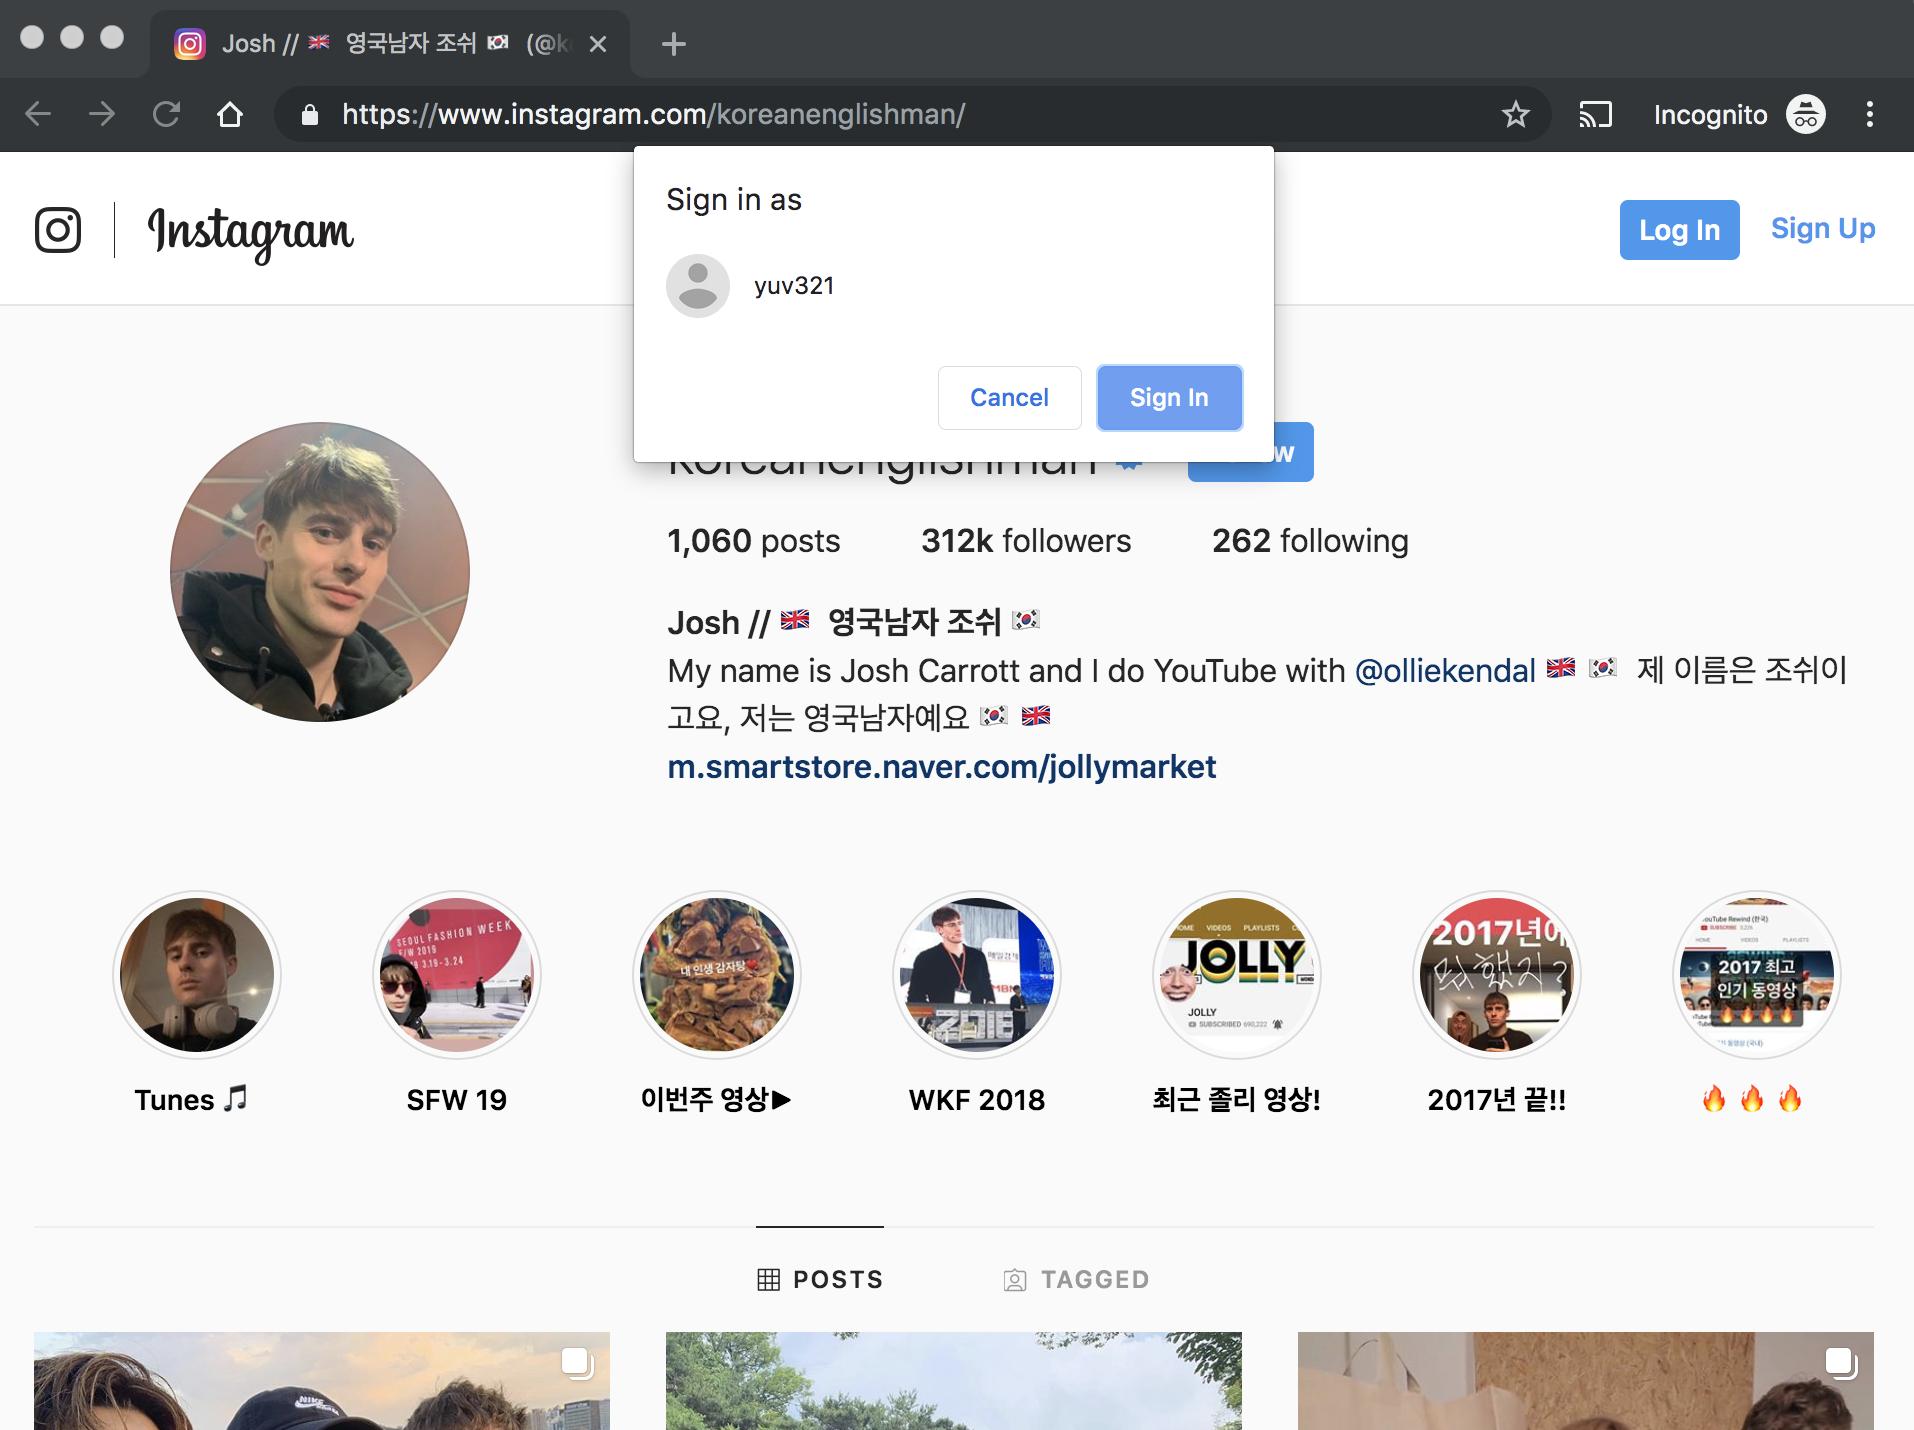Screen dimensions: 1914x1430
Task: Open the Cast screen icon
Action: click(1595, 114)
